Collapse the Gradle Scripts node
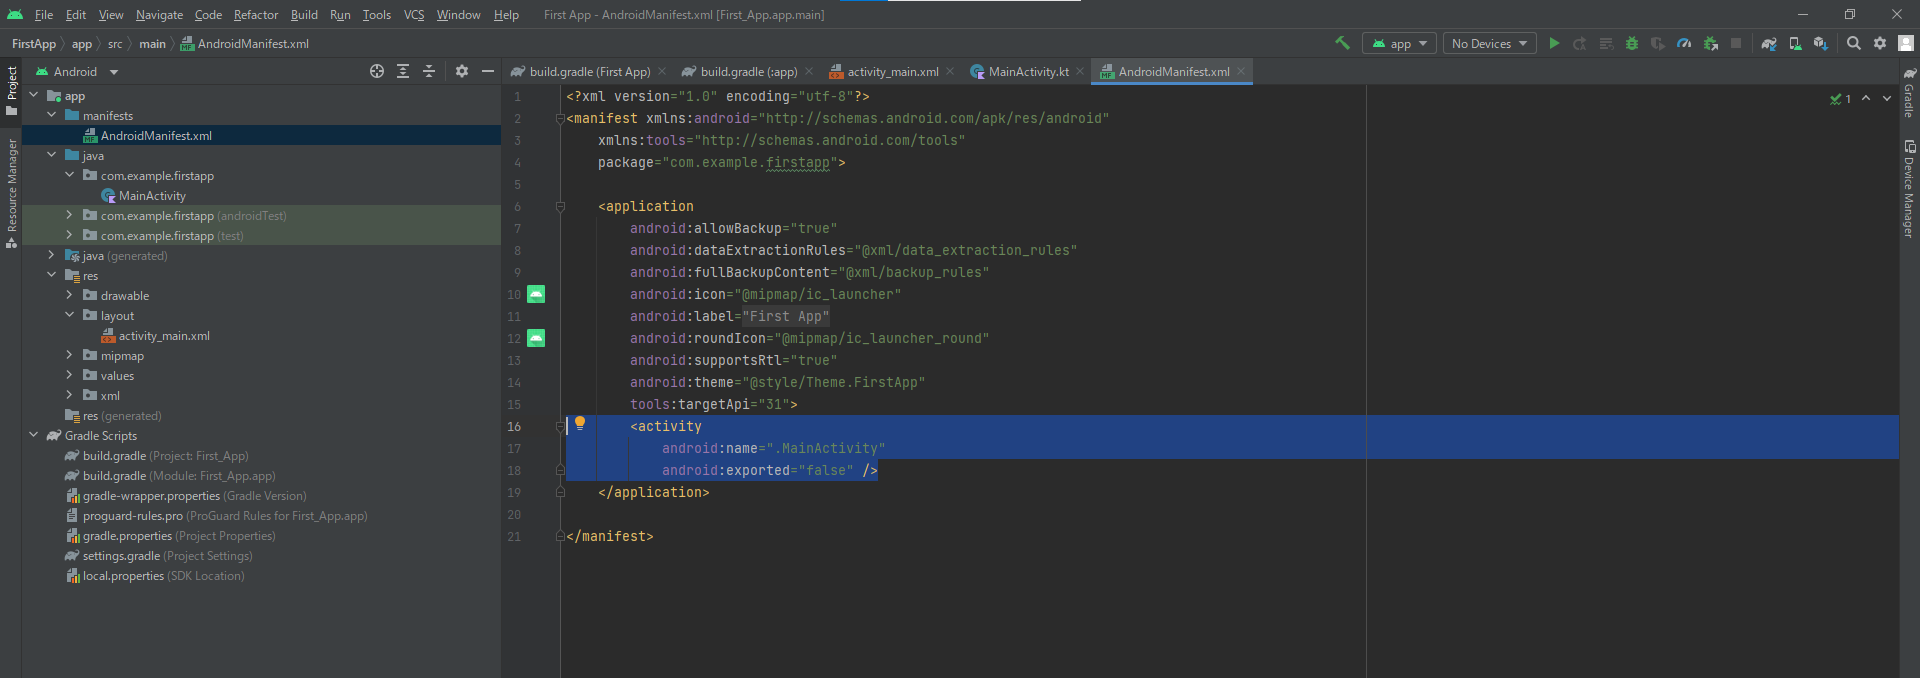This screenshot has width=1920, height=678. pyautogui.click(x=34, y=435)
